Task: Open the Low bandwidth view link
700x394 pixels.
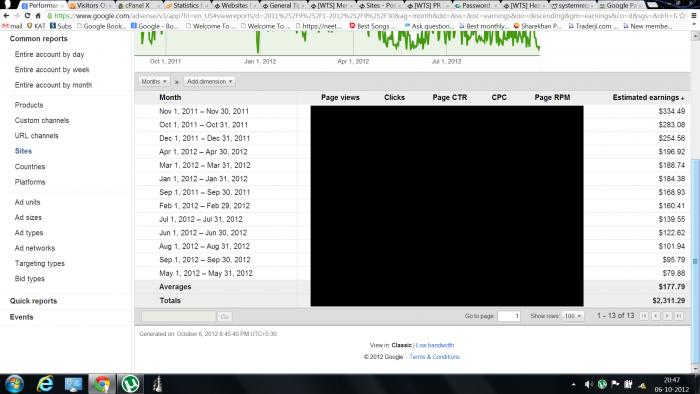Action: 435,345
